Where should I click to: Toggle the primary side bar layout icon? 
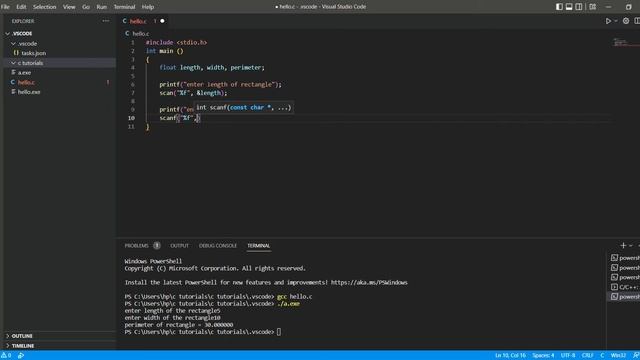pos(559,7)
